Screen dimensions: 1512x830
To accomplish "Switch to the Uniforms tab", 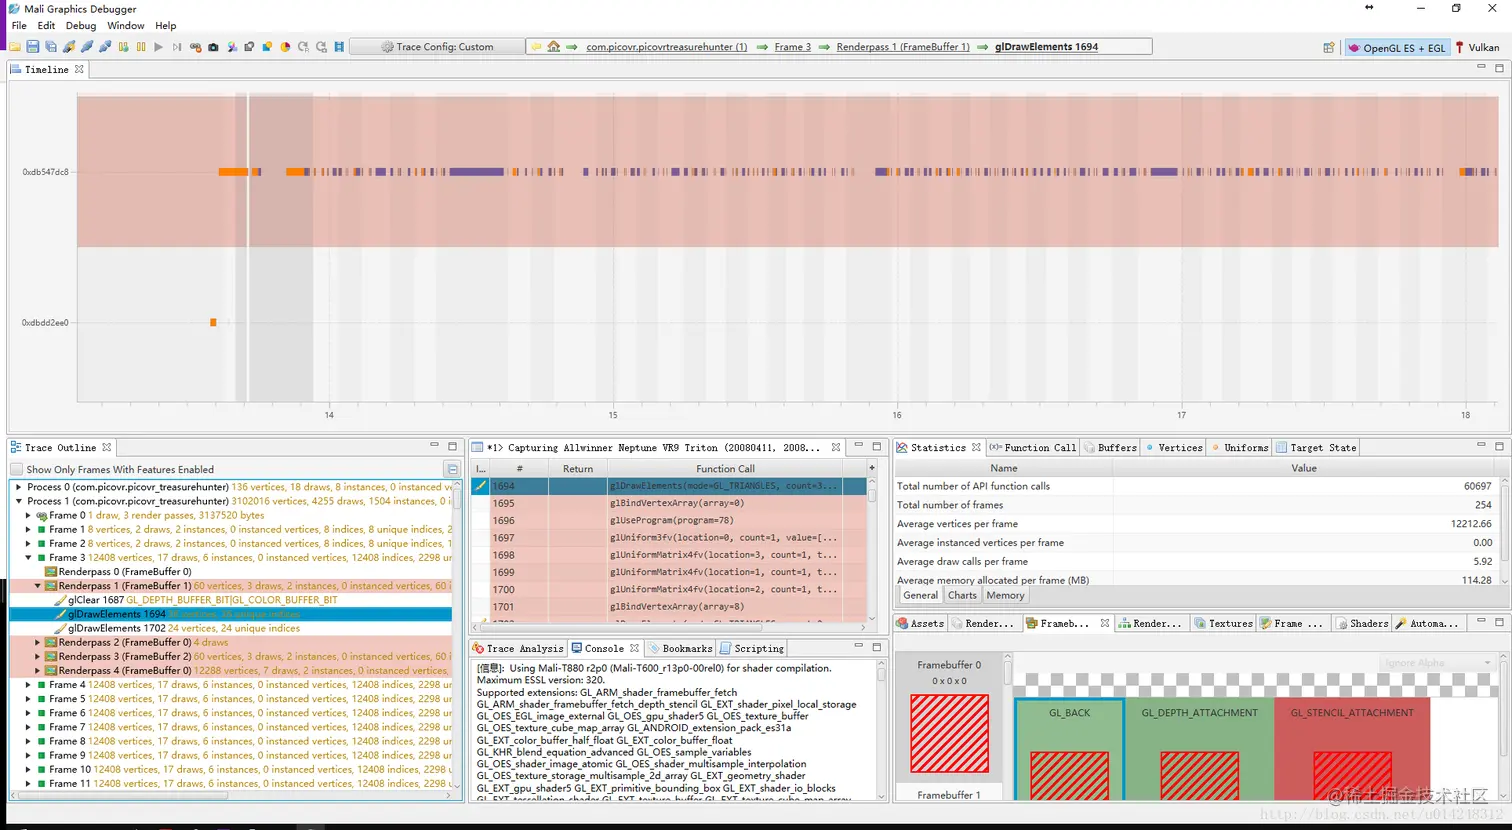I will click(x=1240, y=447).
